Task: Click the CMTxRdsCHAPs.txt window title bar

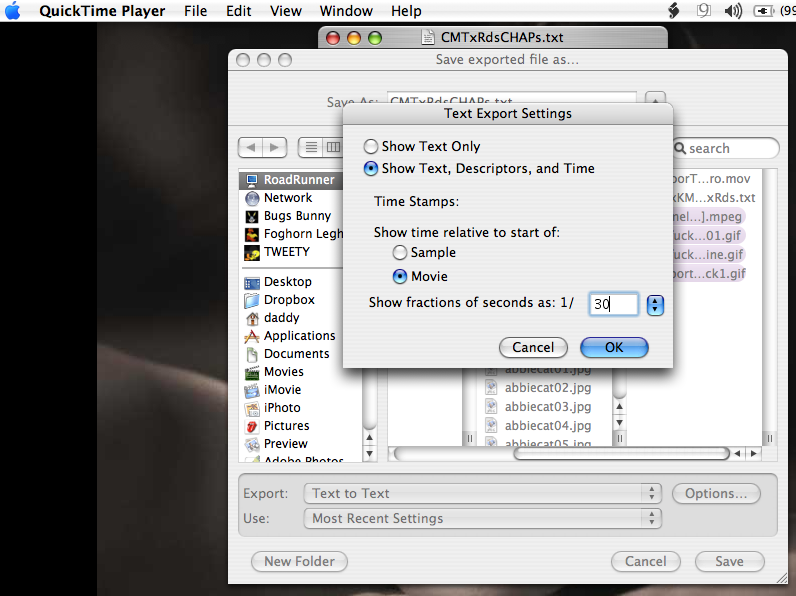Action: tap(493, 38)
